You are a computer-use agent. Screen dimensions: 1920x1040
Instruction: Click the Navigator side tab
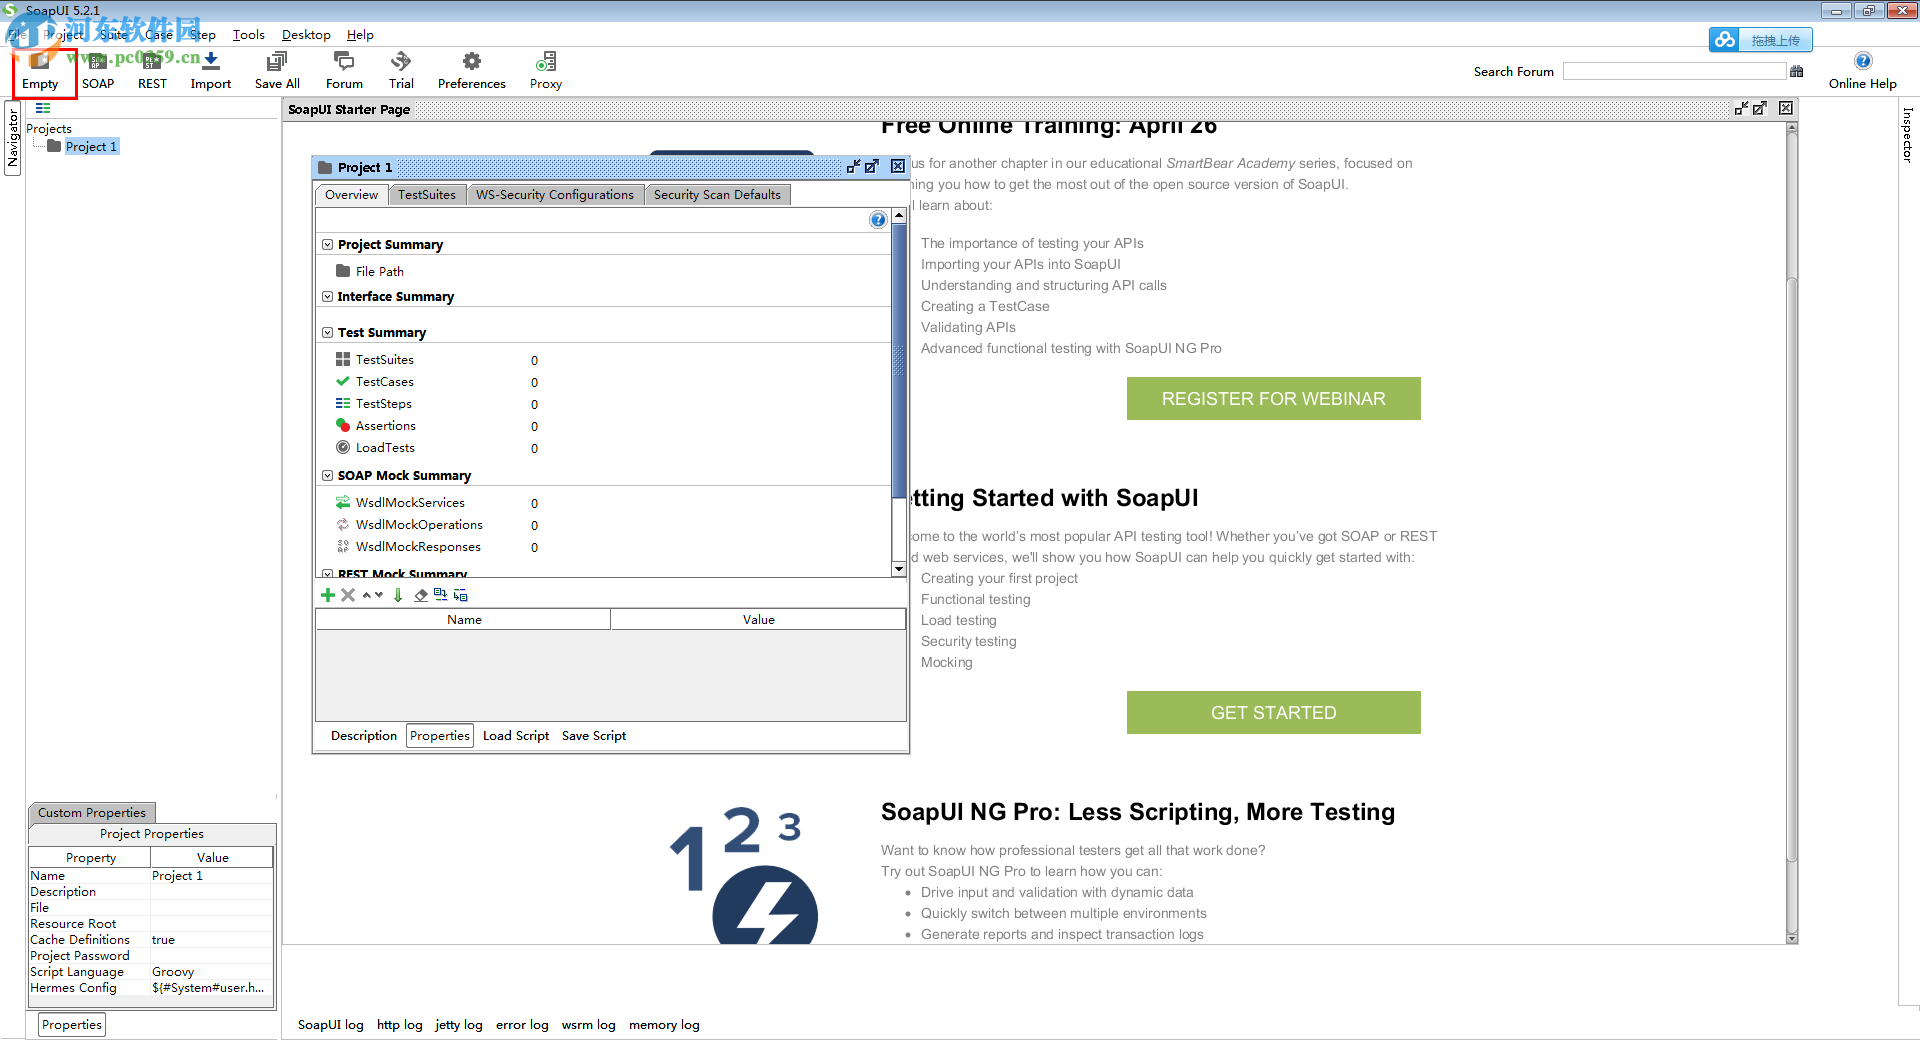point(13,137)
